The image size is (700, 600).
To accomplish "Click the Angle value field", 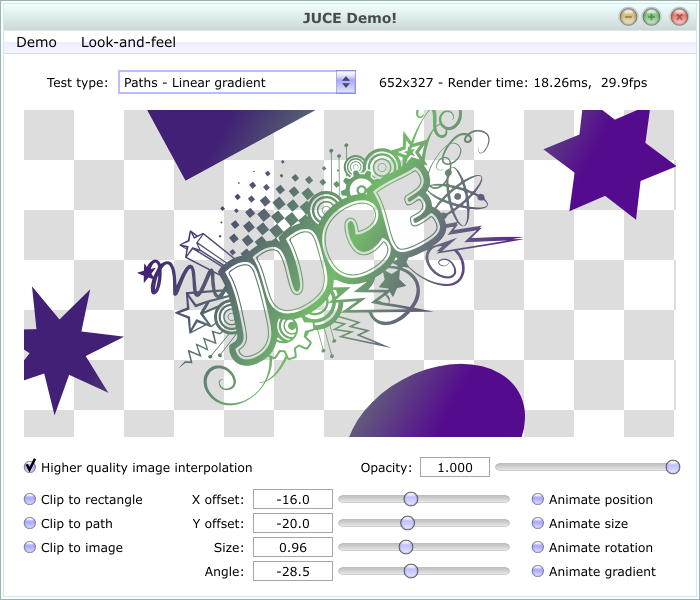I will coord(293,572).
